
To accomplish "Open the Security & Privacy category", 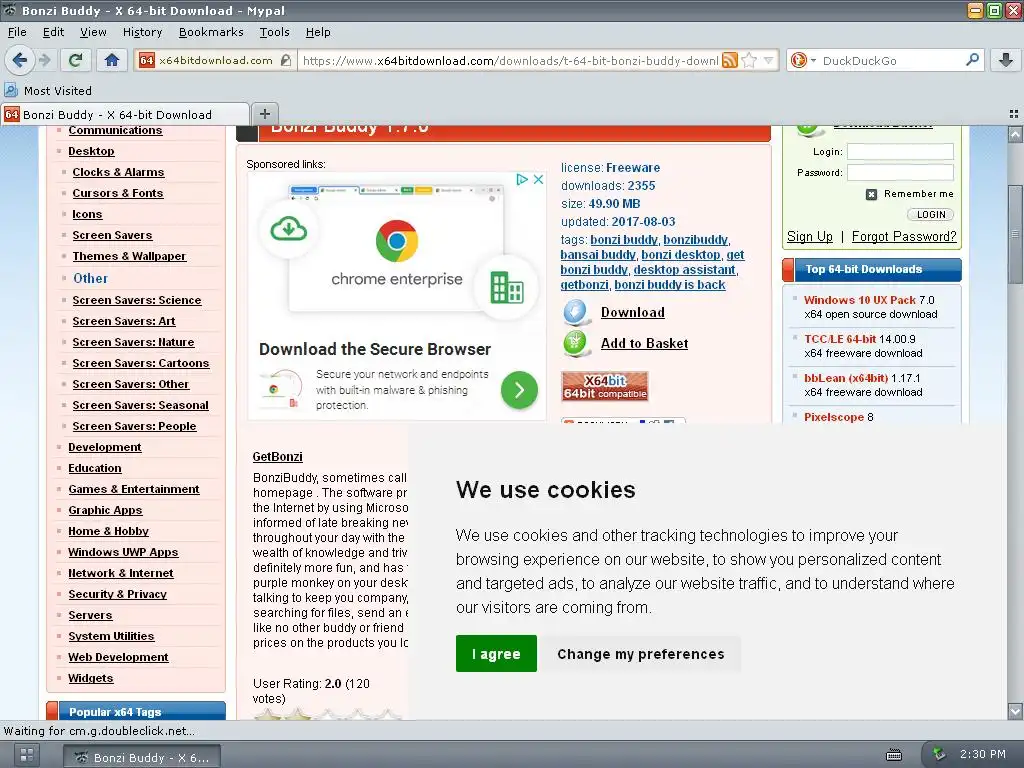I will click(x=118, y=594).
